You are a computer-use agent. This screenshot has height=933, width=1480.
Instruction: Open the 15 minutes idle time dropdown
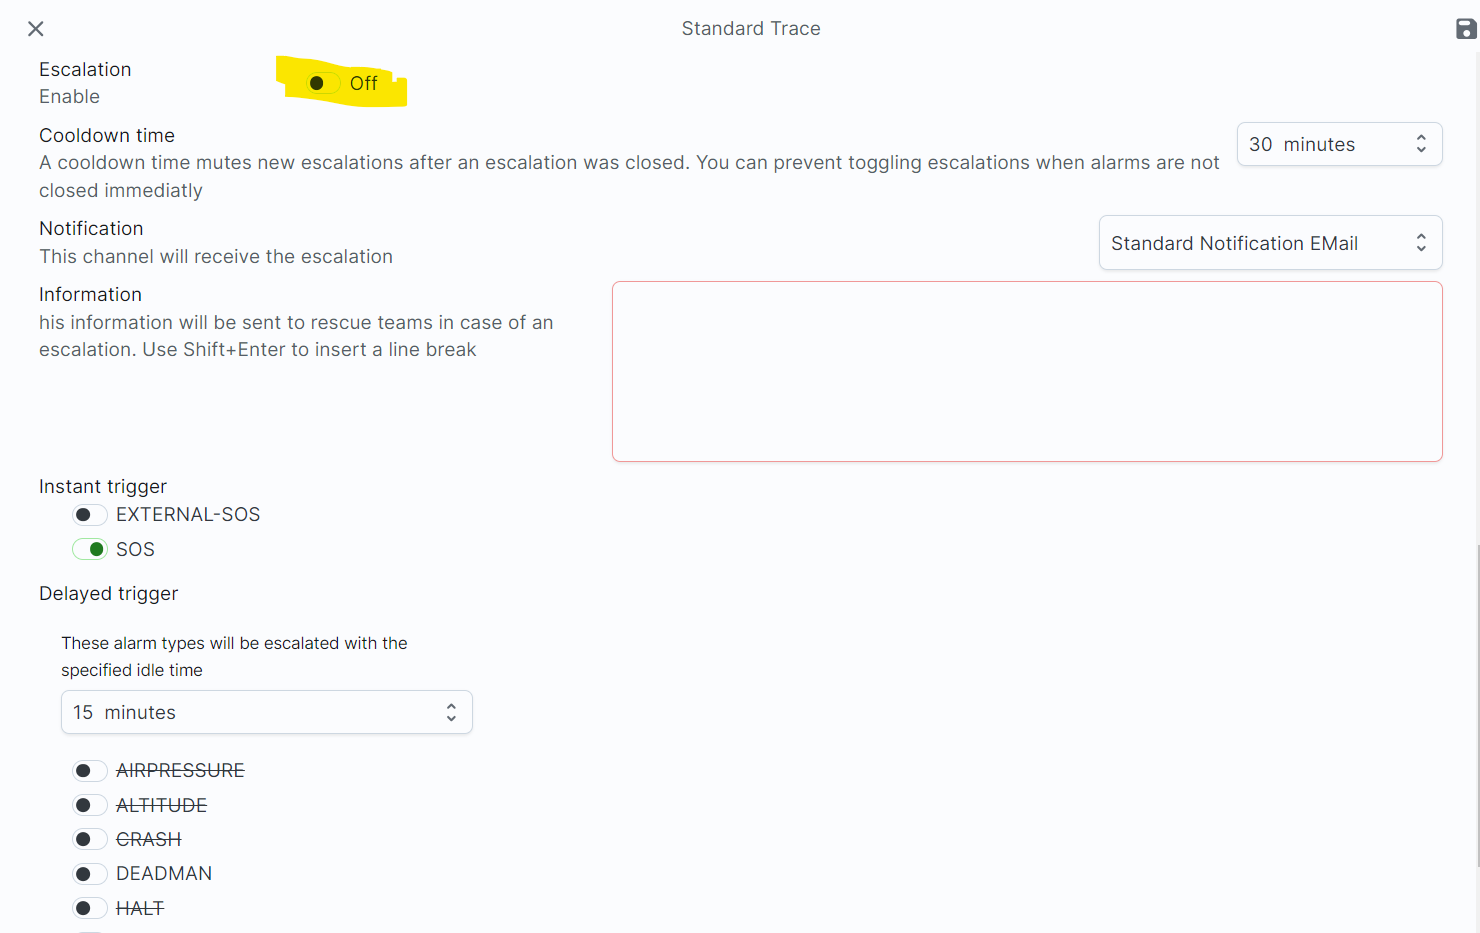266,712
